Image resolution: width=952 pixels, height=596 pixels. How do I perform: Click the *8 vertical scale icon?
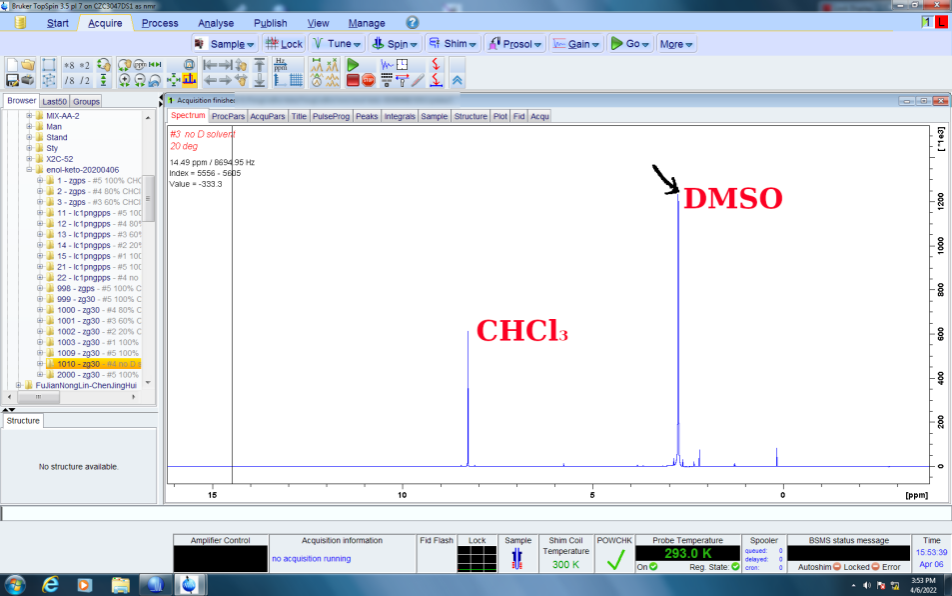click(x=69, y=65)
